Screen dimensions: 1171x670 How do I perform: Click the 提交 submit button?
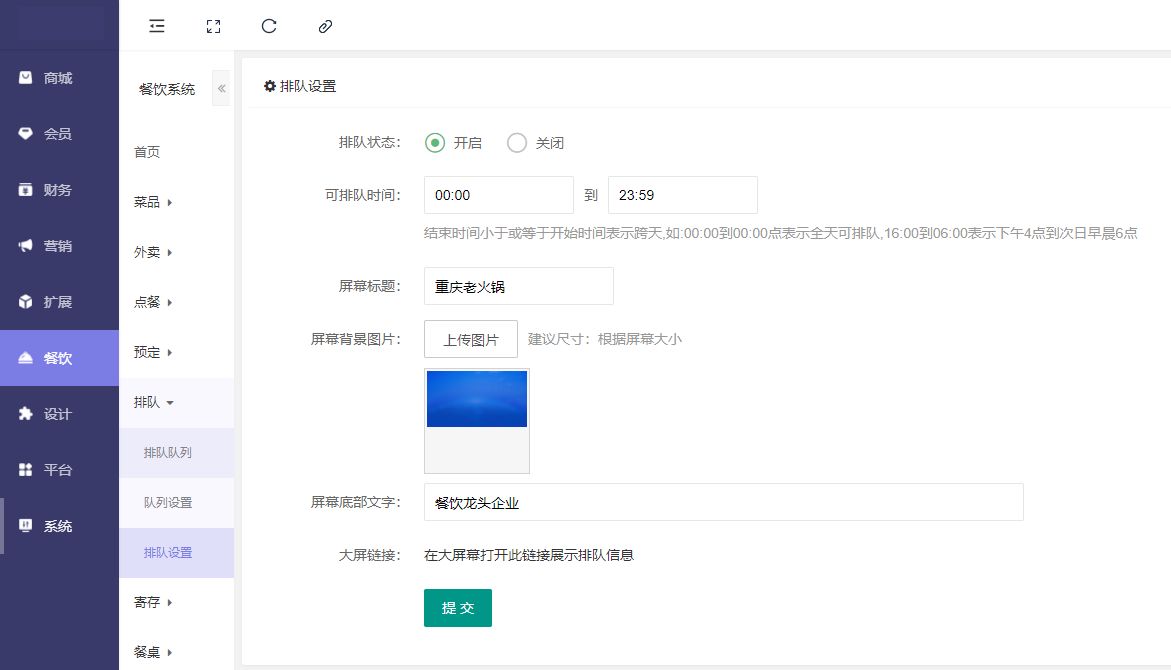click(458, 608)
